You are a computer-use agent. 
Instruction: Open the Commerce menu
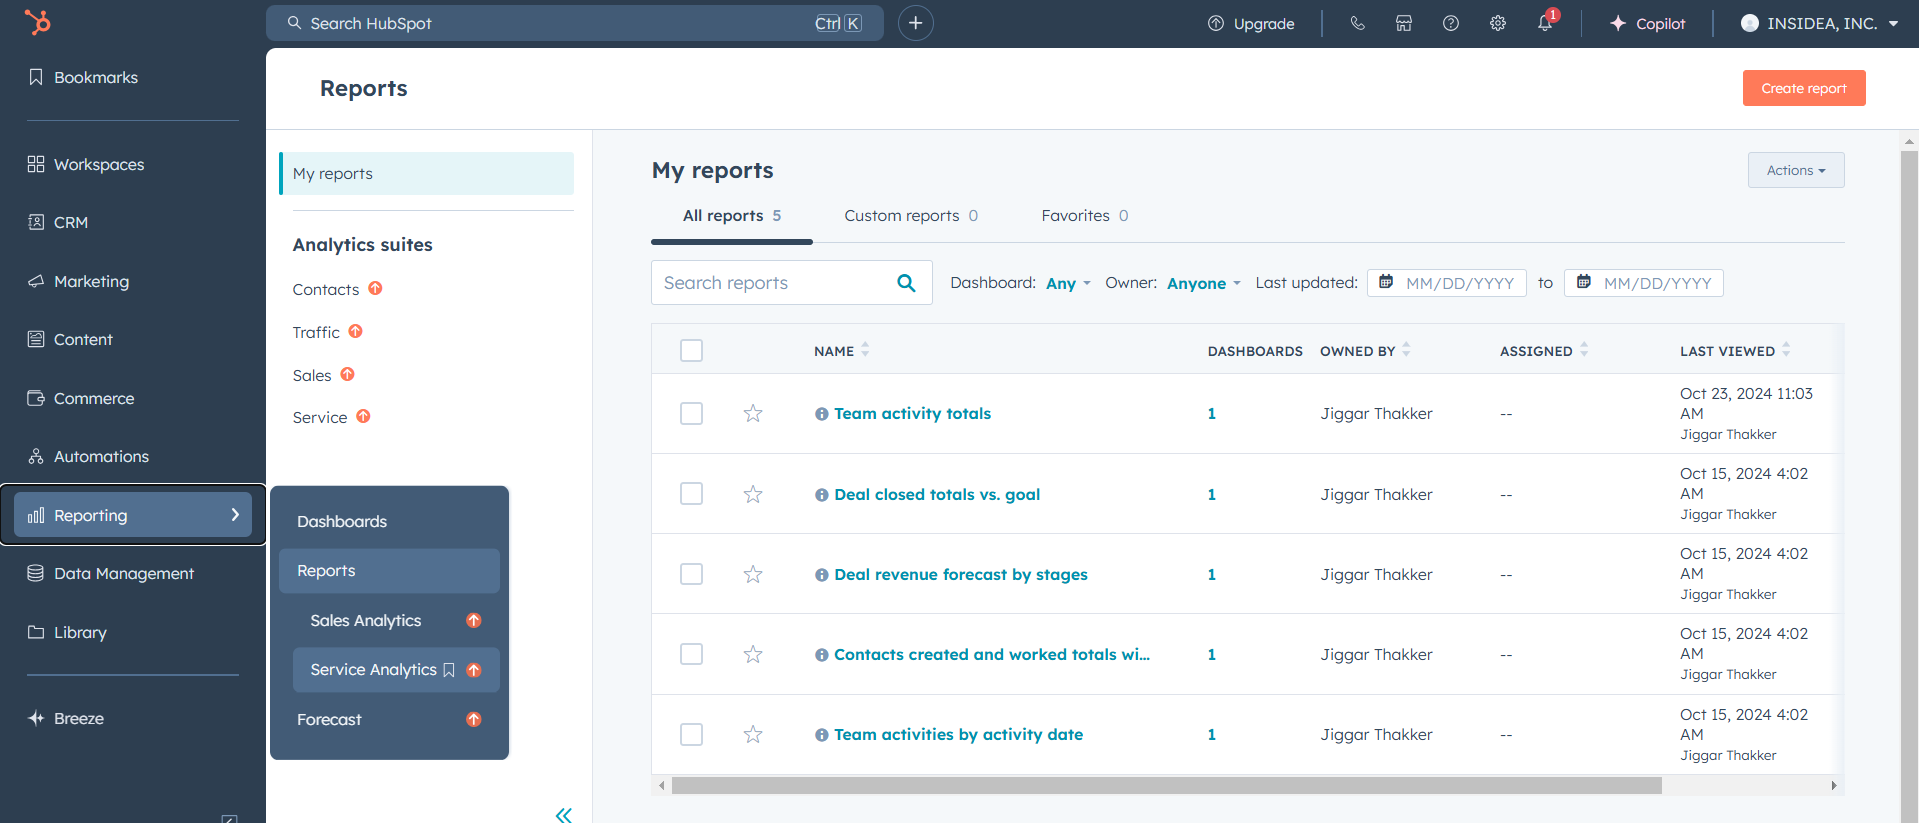coord(80,398)
